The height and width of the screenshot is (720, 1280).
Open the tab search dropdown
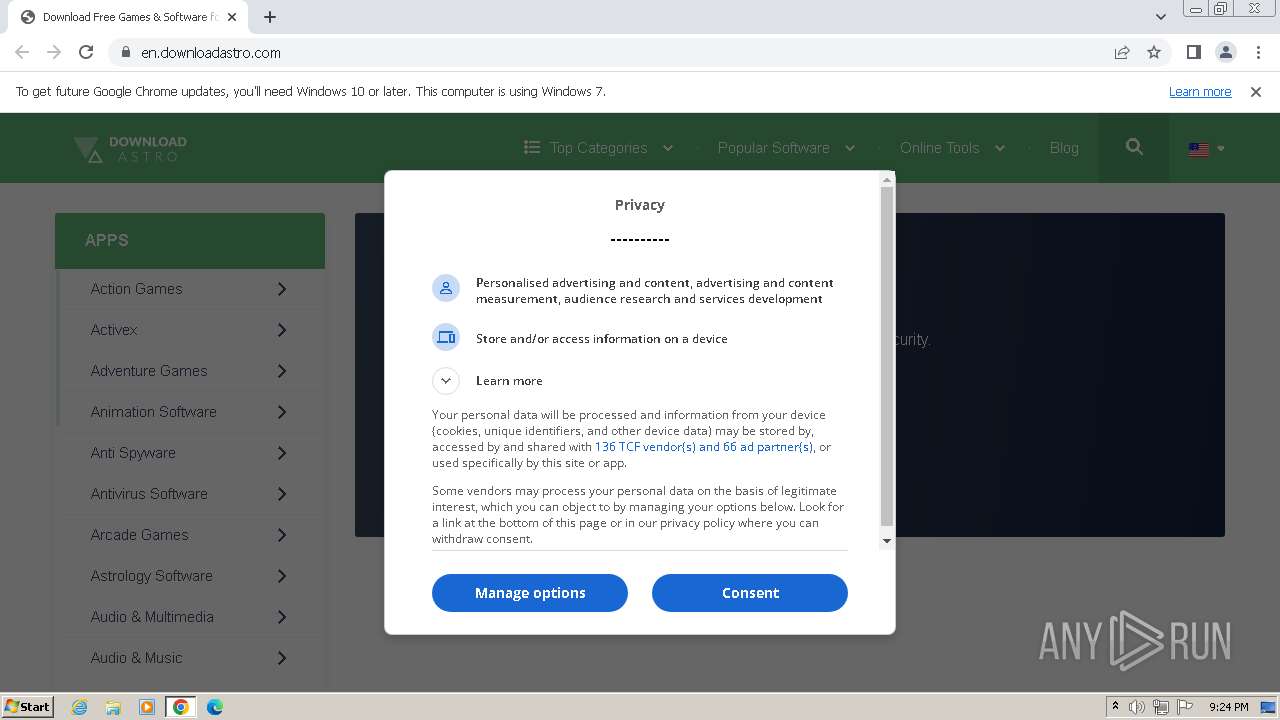pyautogui.click(x=1160, y=17)
